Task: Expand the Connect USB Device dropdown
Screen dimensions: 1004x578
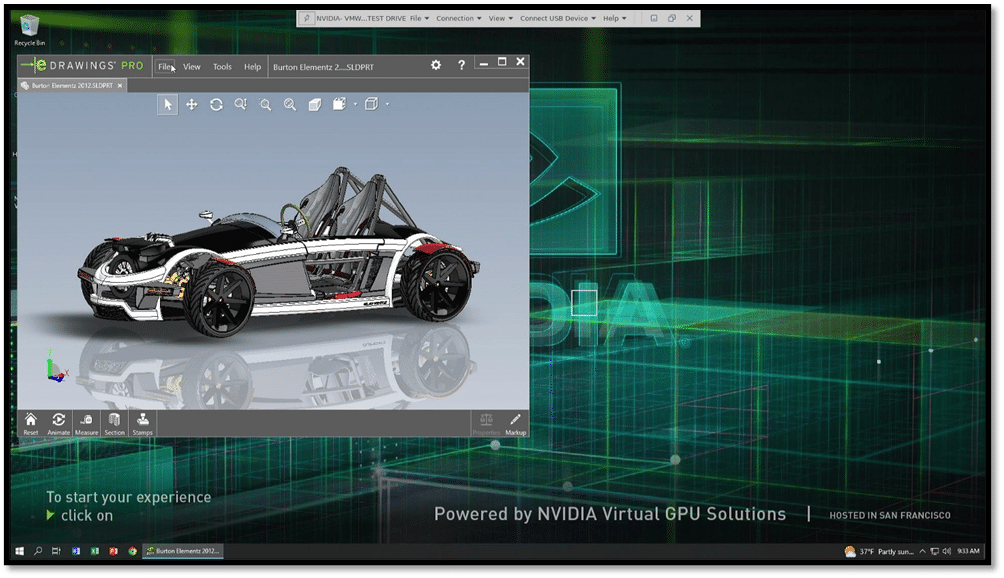Action: click(x=558, y=19)
